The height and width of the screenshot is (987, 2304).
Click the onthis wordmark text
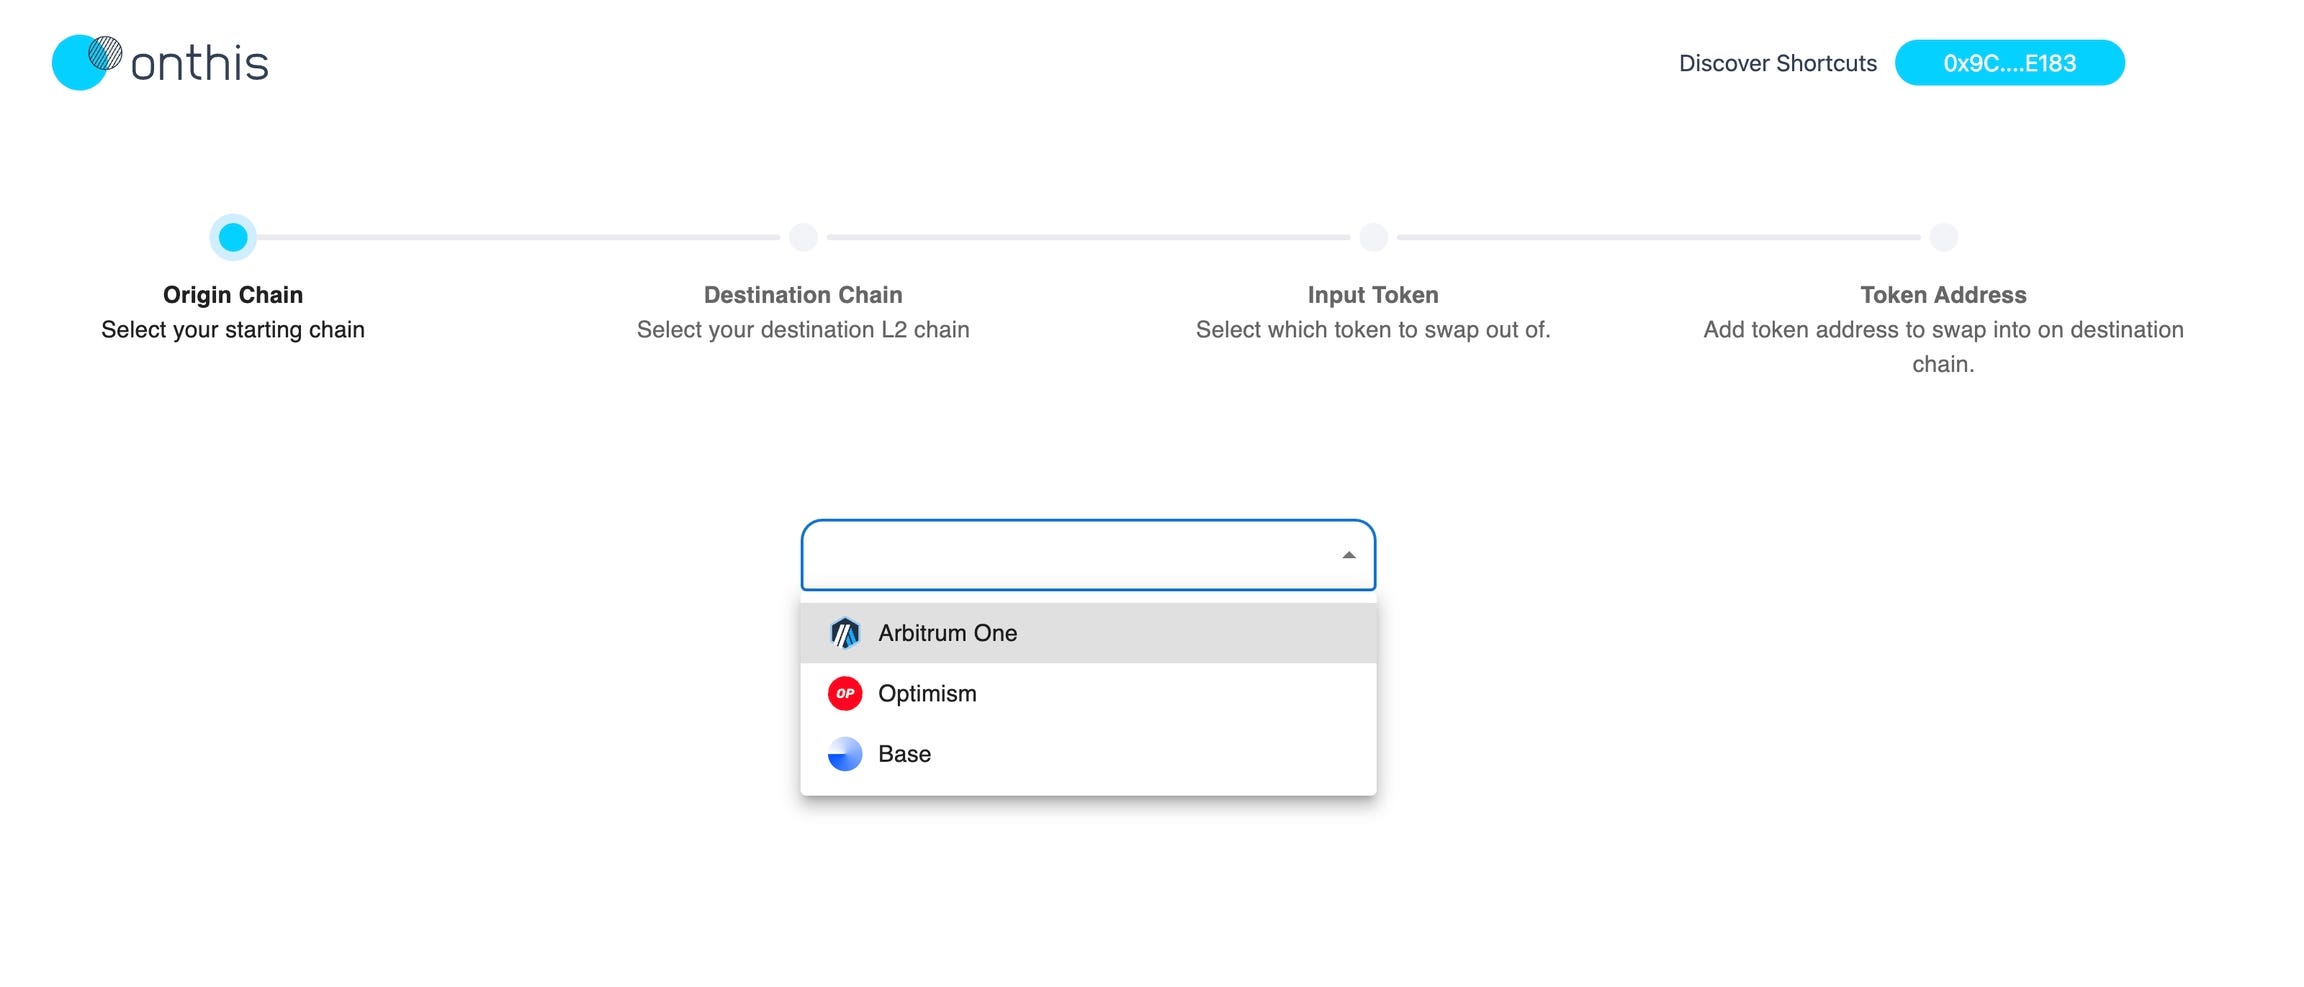click(x=199, y=63)
